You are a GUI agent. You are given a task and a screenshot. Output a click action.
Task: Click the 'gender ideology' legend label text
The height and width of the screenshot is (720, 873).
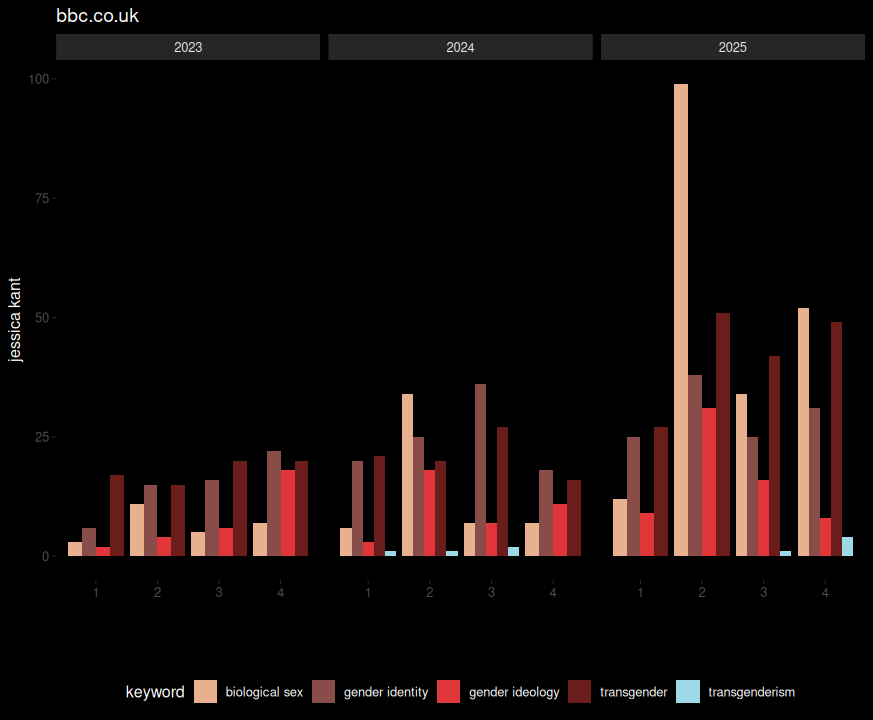point(514,692)
